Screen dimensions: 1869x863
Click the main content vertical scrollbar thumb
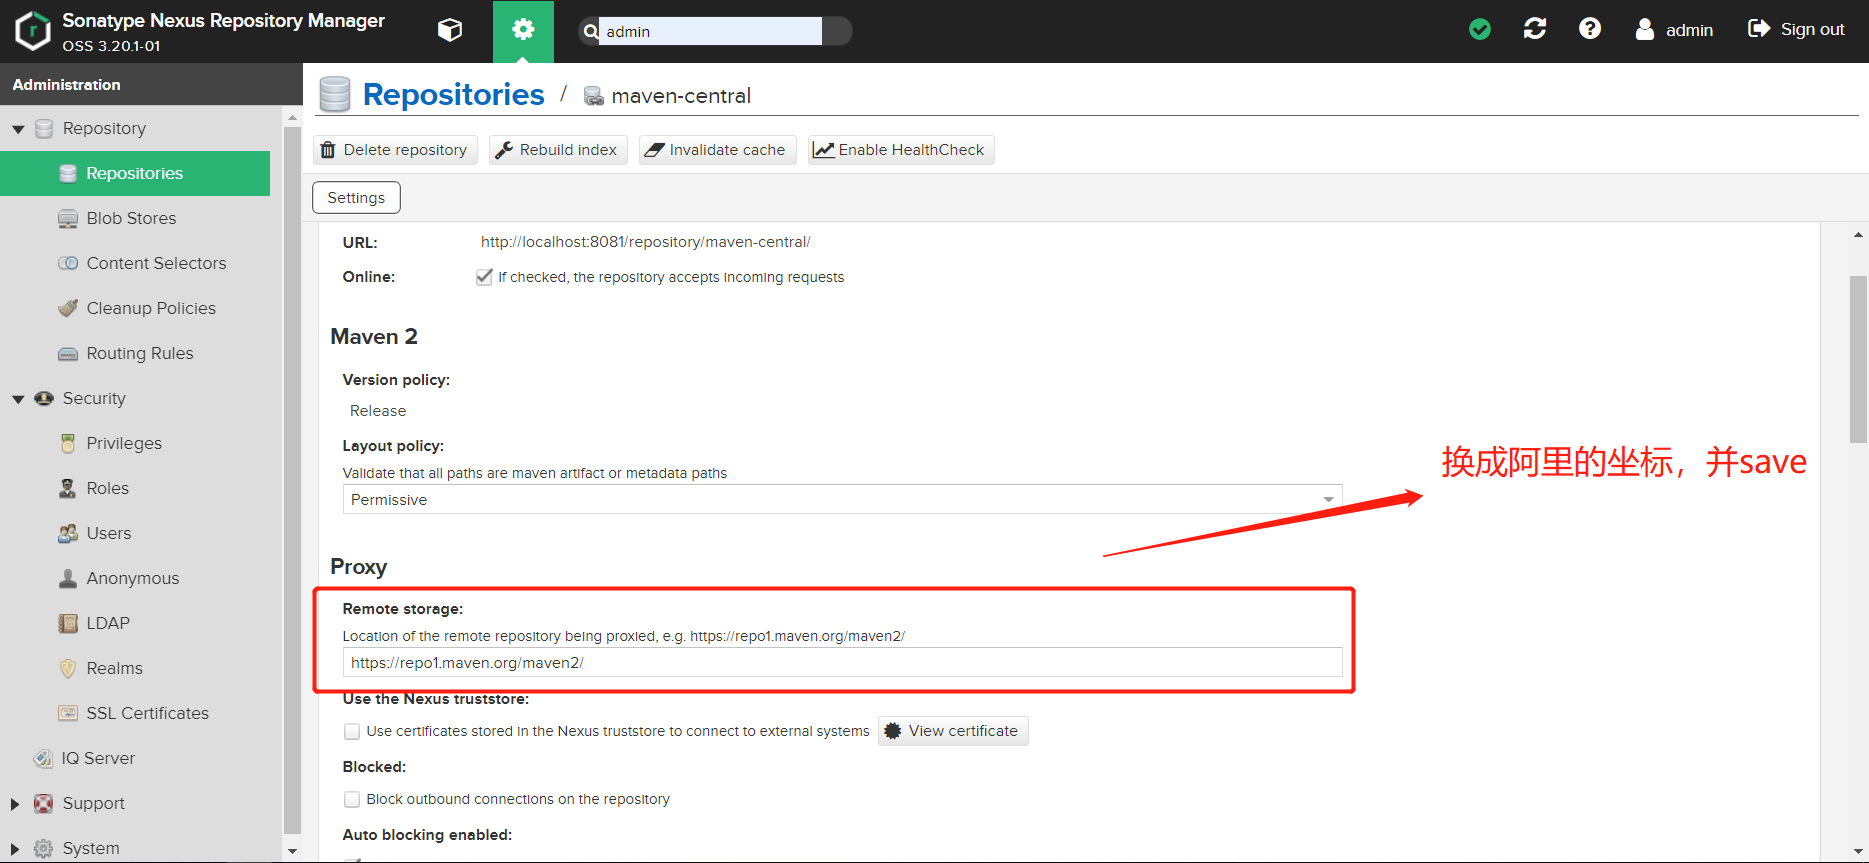(x=1858, y=359)
